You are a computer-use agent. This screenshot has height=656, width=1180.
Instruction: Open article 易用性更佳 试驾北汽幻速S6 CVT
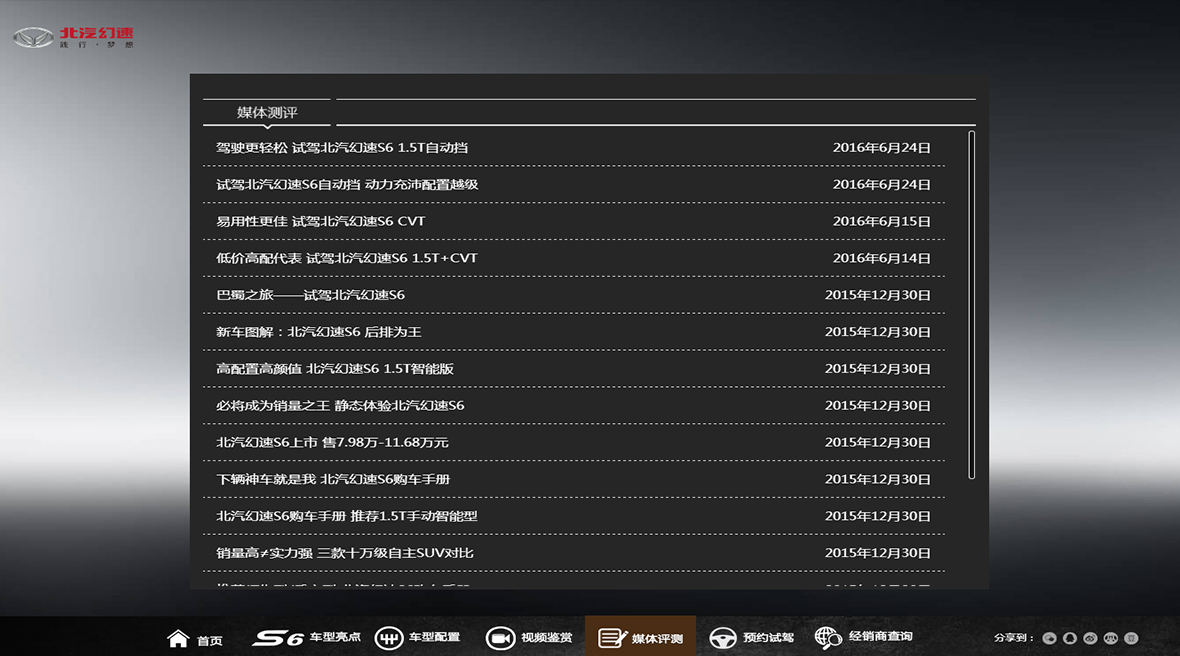pyautogui.click(x=320, y=221)
